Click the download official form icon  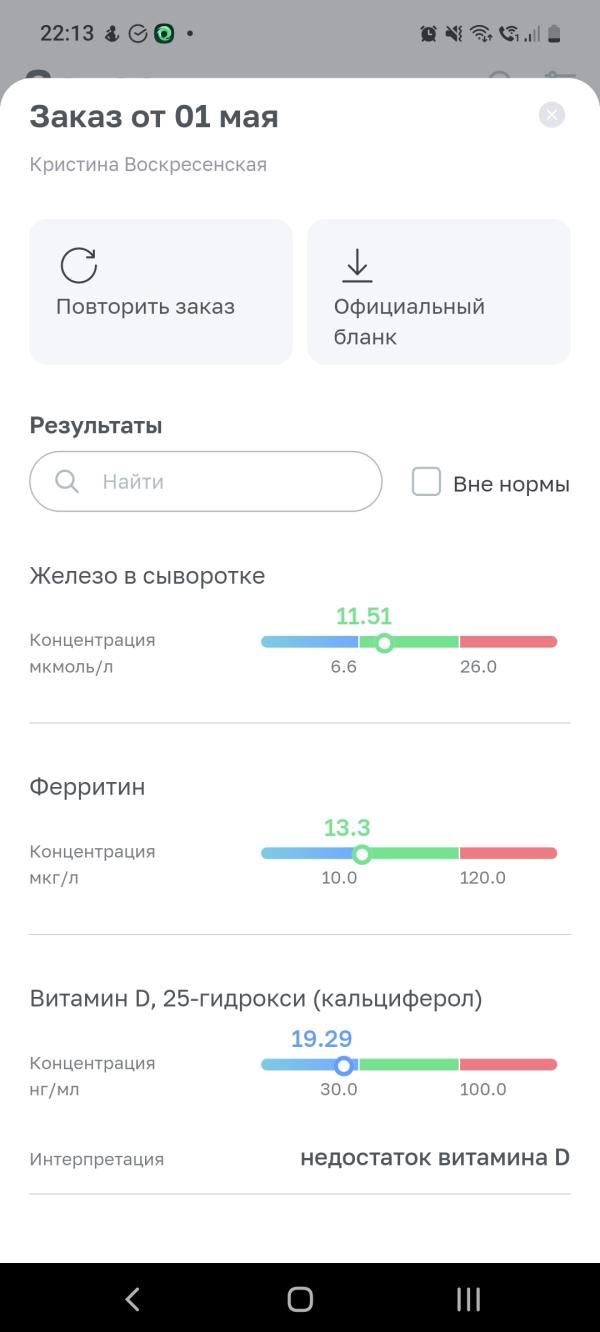click(x=357, y=266)
